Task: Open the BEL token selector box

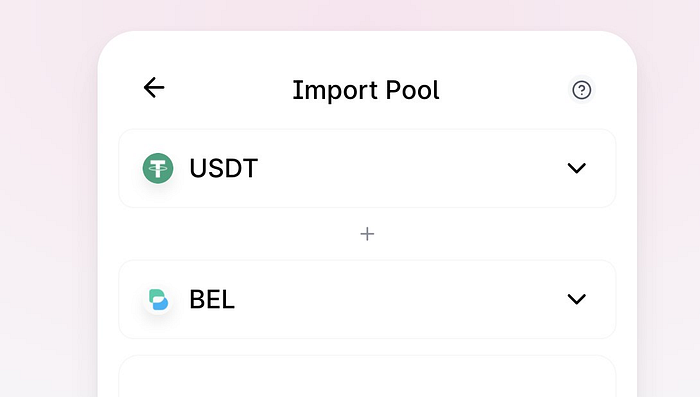Action: (x=367, y=299)
